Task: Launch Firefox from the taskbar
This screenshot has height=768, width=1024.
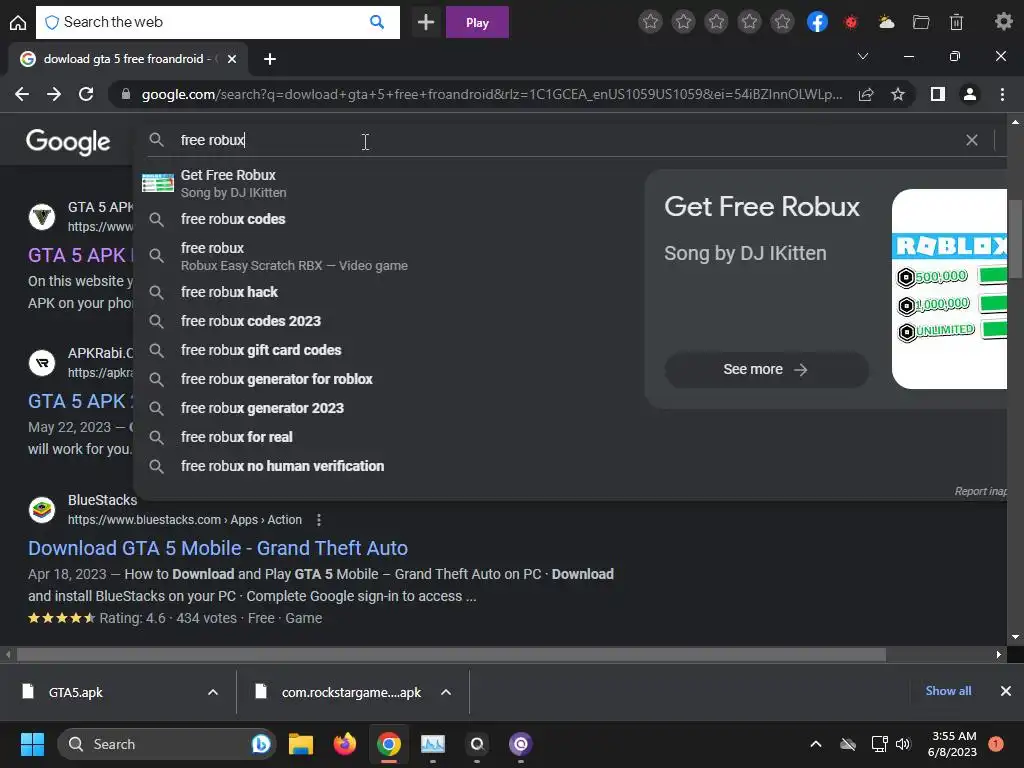Action: (345, 744)
